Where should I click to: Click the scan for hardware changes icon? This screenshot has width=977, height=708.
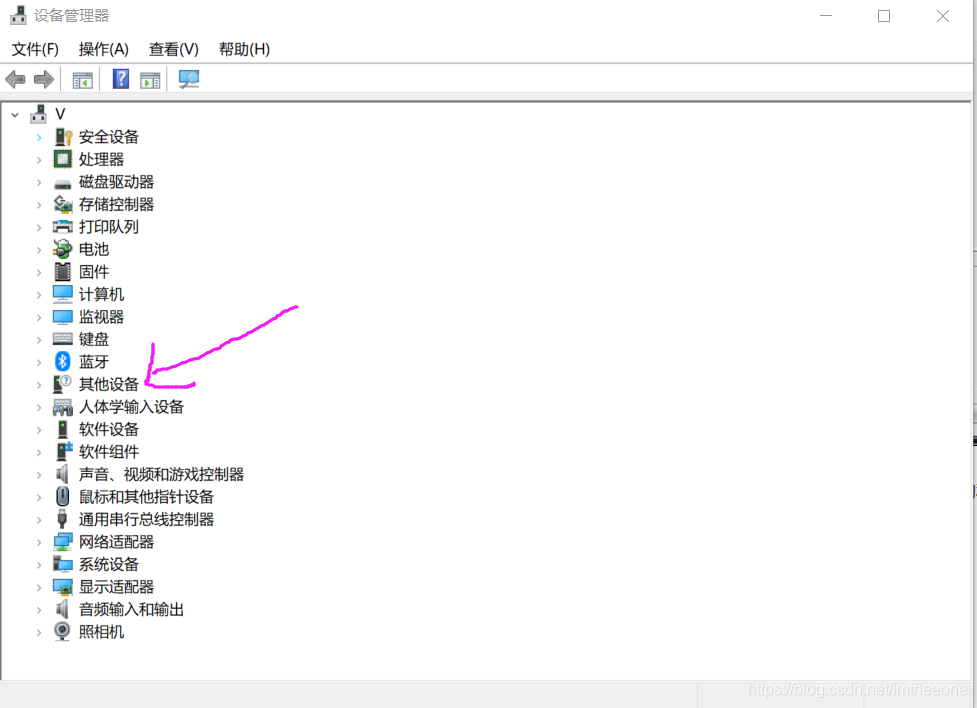pos(189,79)
